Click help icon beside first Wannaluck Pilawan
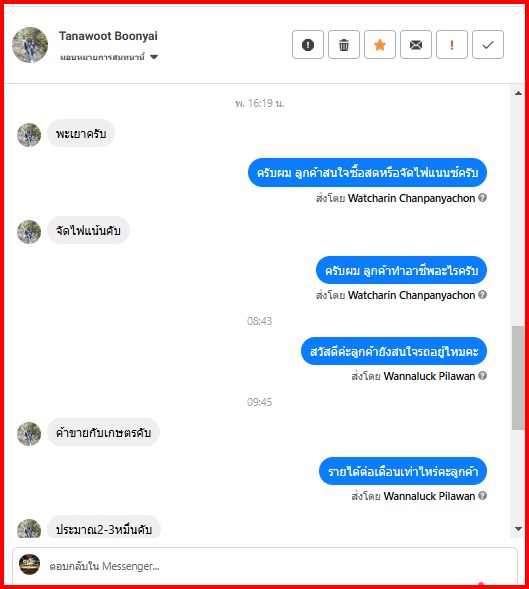This screenshot has width=529, height=589. tap(482, 375)
